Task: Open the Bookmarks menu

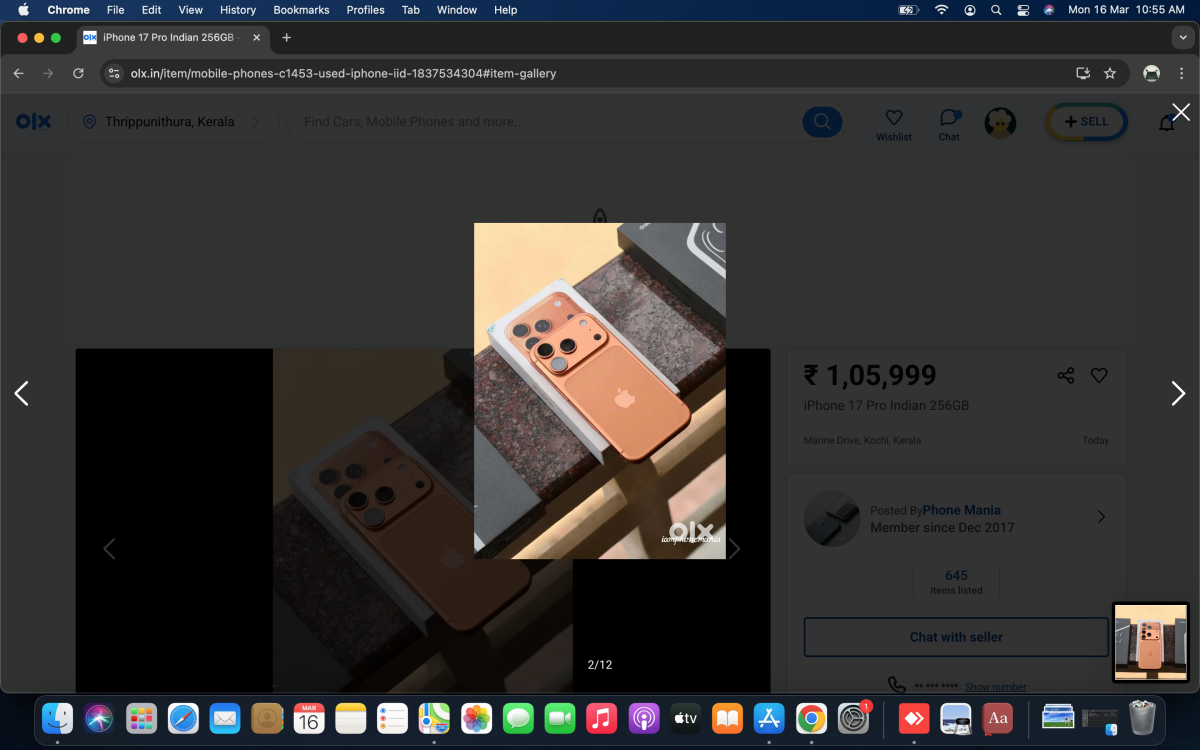Action: click(x=301, y=10)
